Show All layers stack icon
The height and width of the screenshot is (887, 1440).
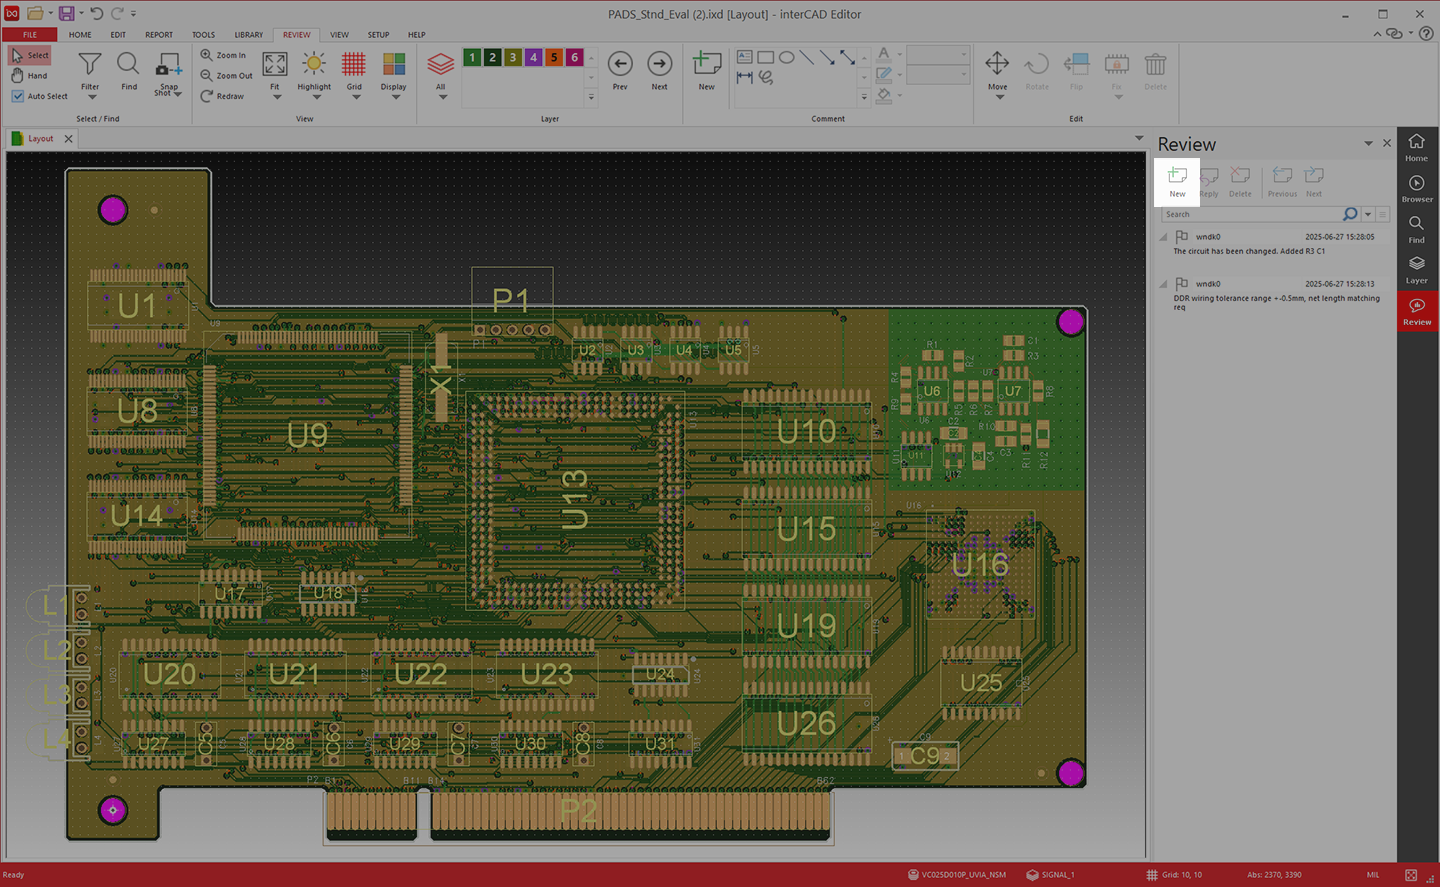point(441,66)
